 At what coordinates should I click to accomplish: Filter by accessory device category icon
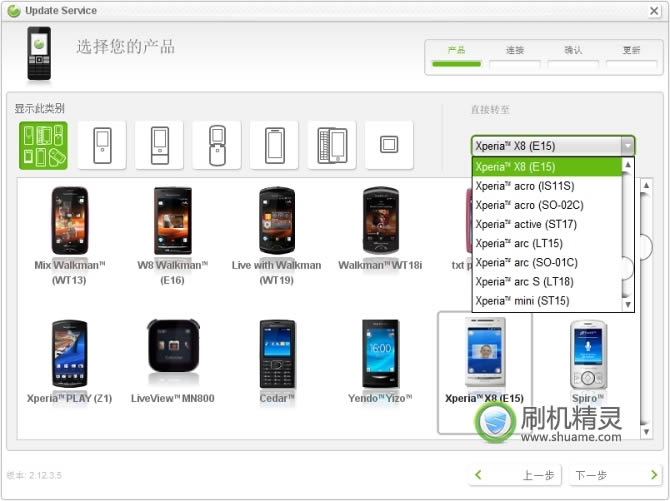pos(389,146)
